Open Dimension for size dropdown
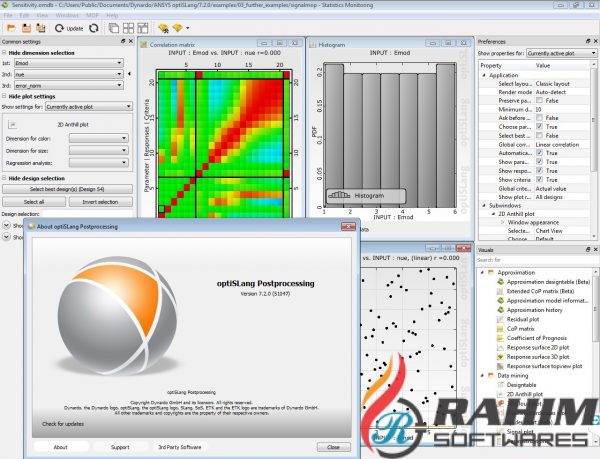 tap(99, 151)
